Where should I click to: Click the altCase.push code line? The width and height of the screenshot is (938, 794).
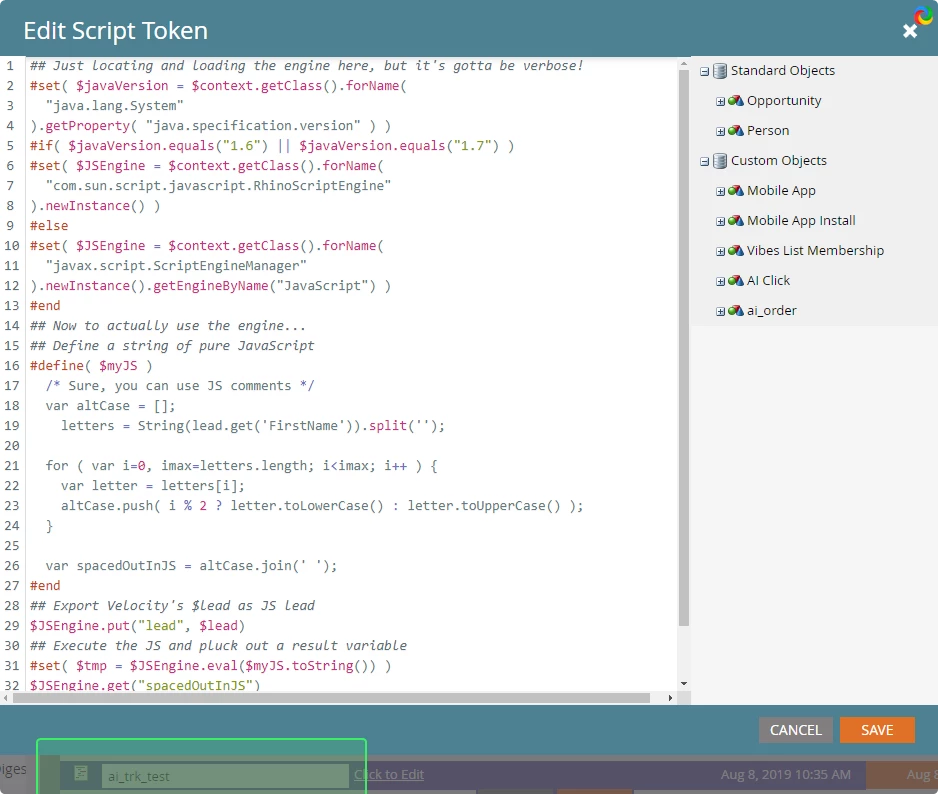(322, 506)
